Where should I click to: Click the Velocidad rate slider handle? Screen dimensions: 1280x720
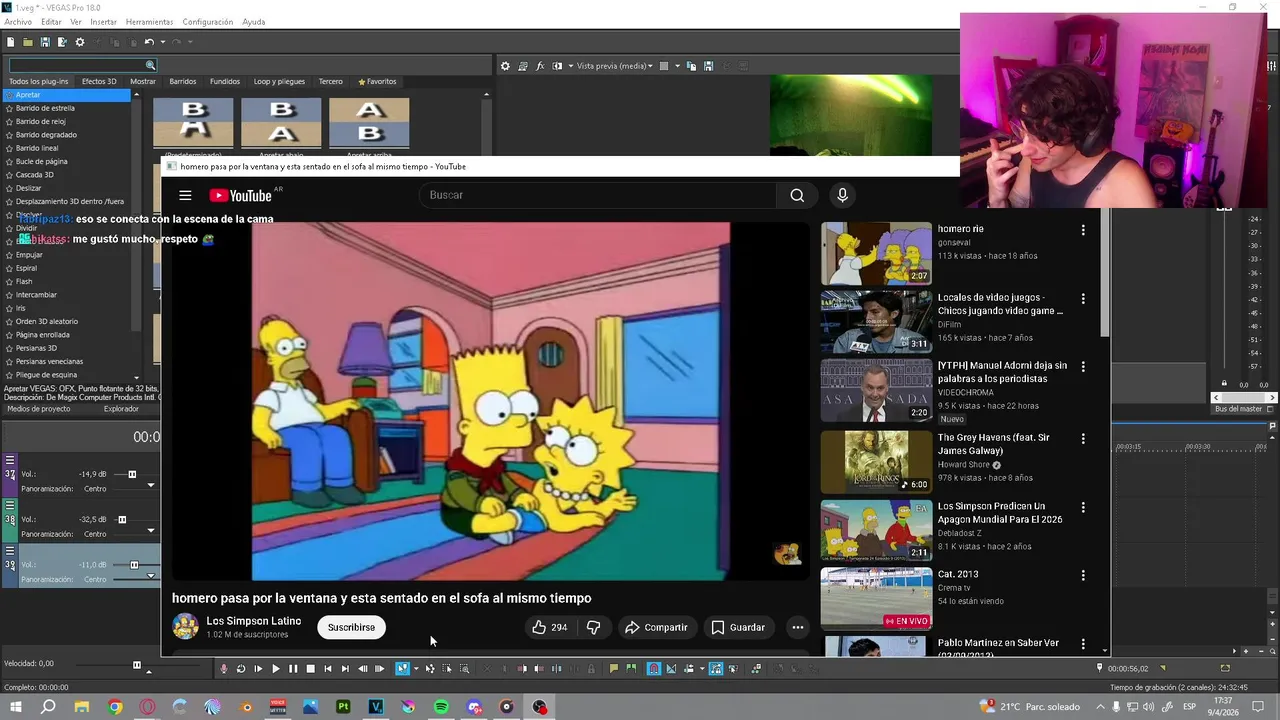point(137,664)
